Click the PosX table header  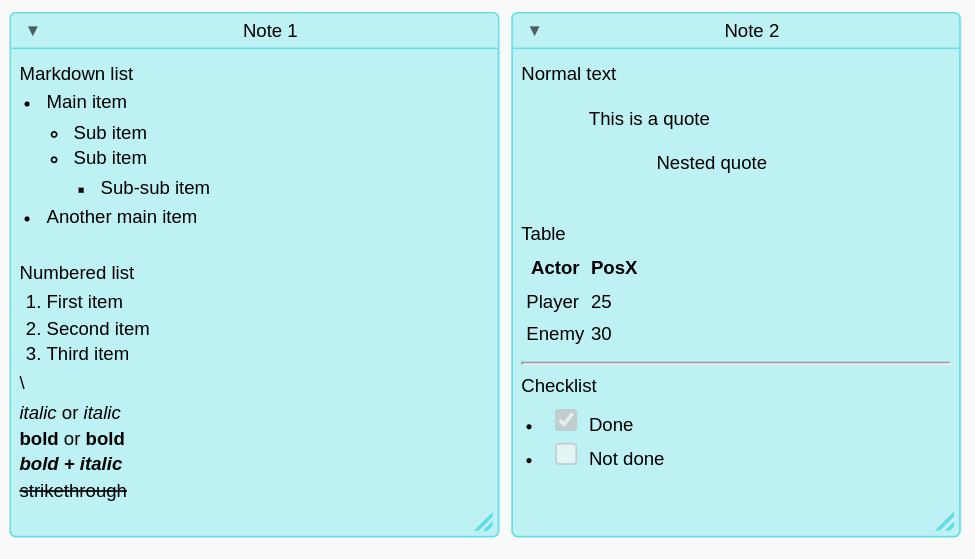coord(614,268)
